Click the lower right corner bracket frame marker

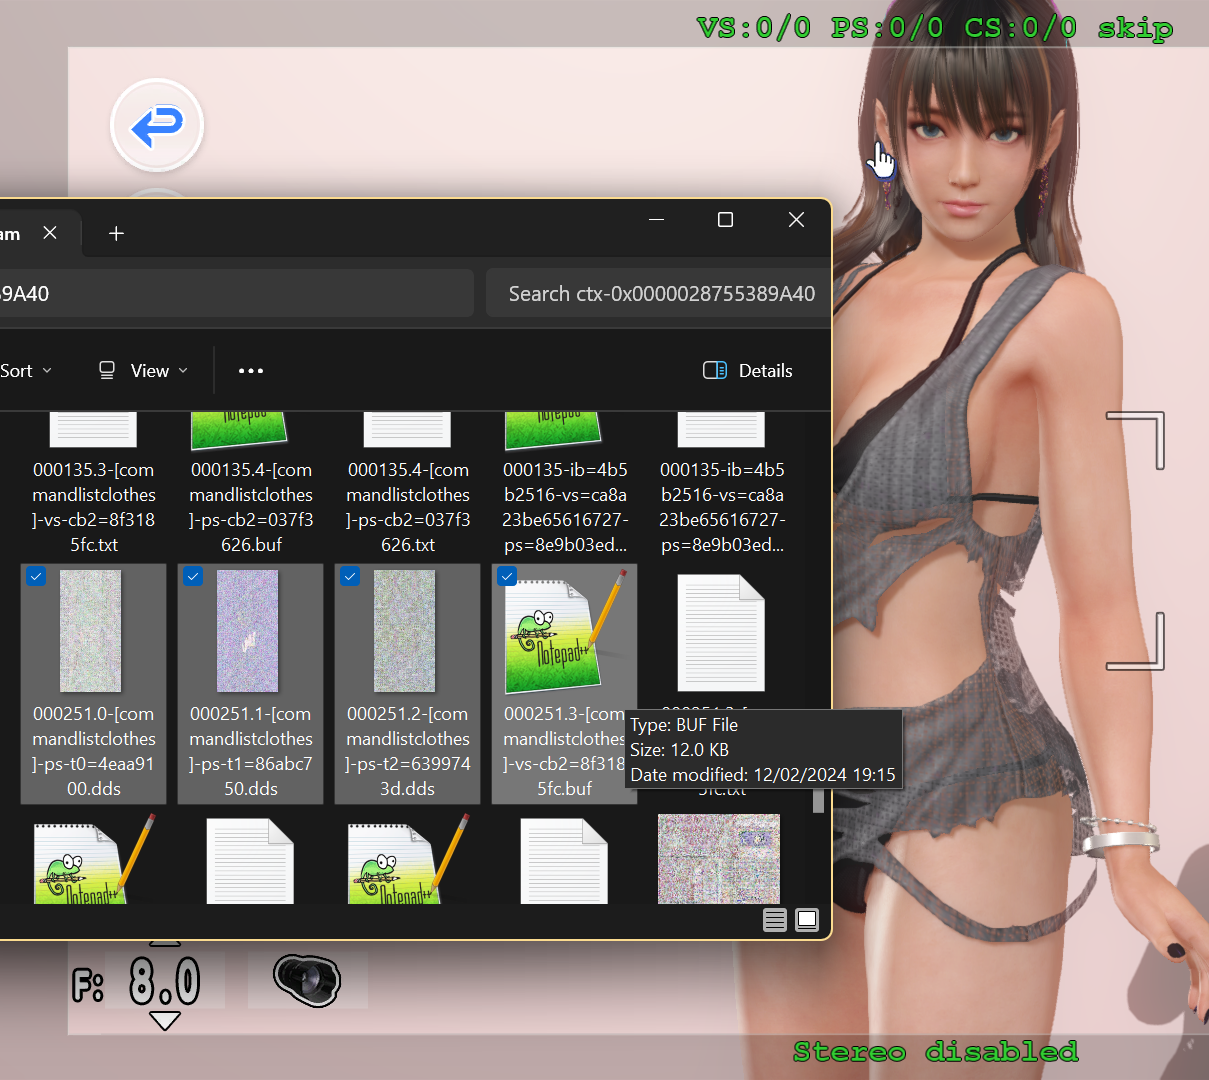coord(1136,641)
